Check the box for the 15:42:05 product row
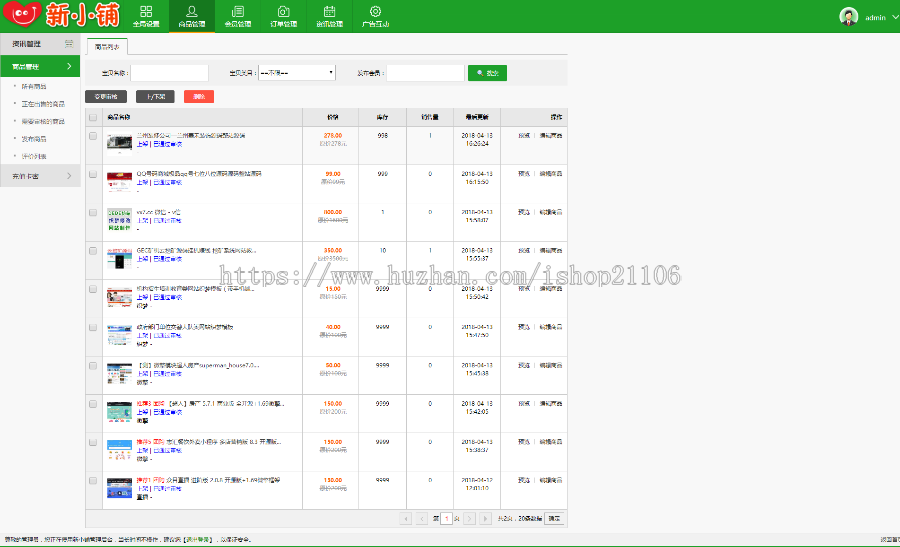This screenshot has width=900, height=547. point(93,404)
